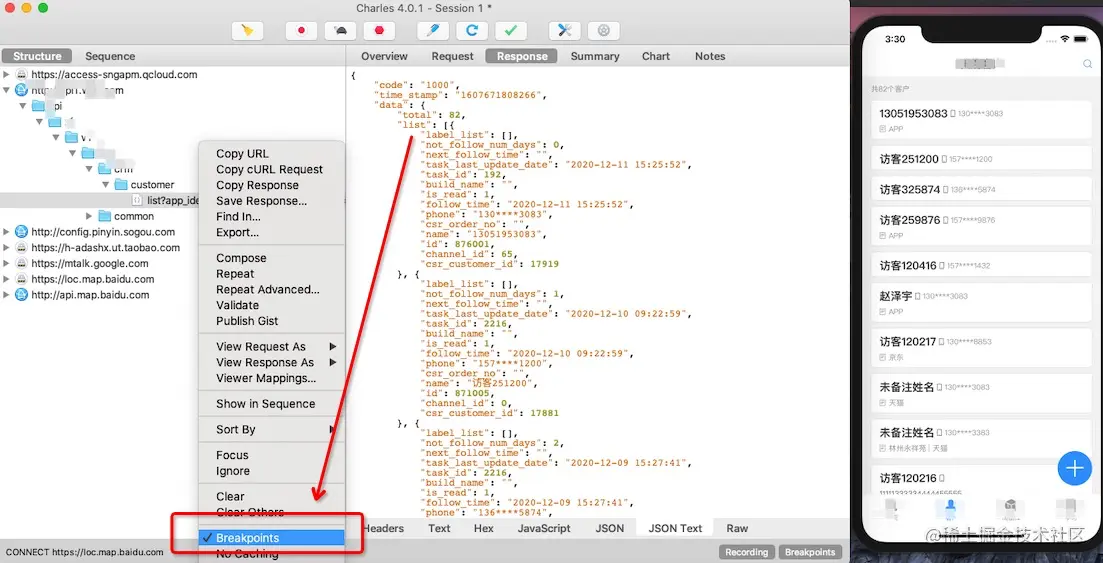Click the customer folder icon
The image size is (1103, 563).
tap(121, 184)
